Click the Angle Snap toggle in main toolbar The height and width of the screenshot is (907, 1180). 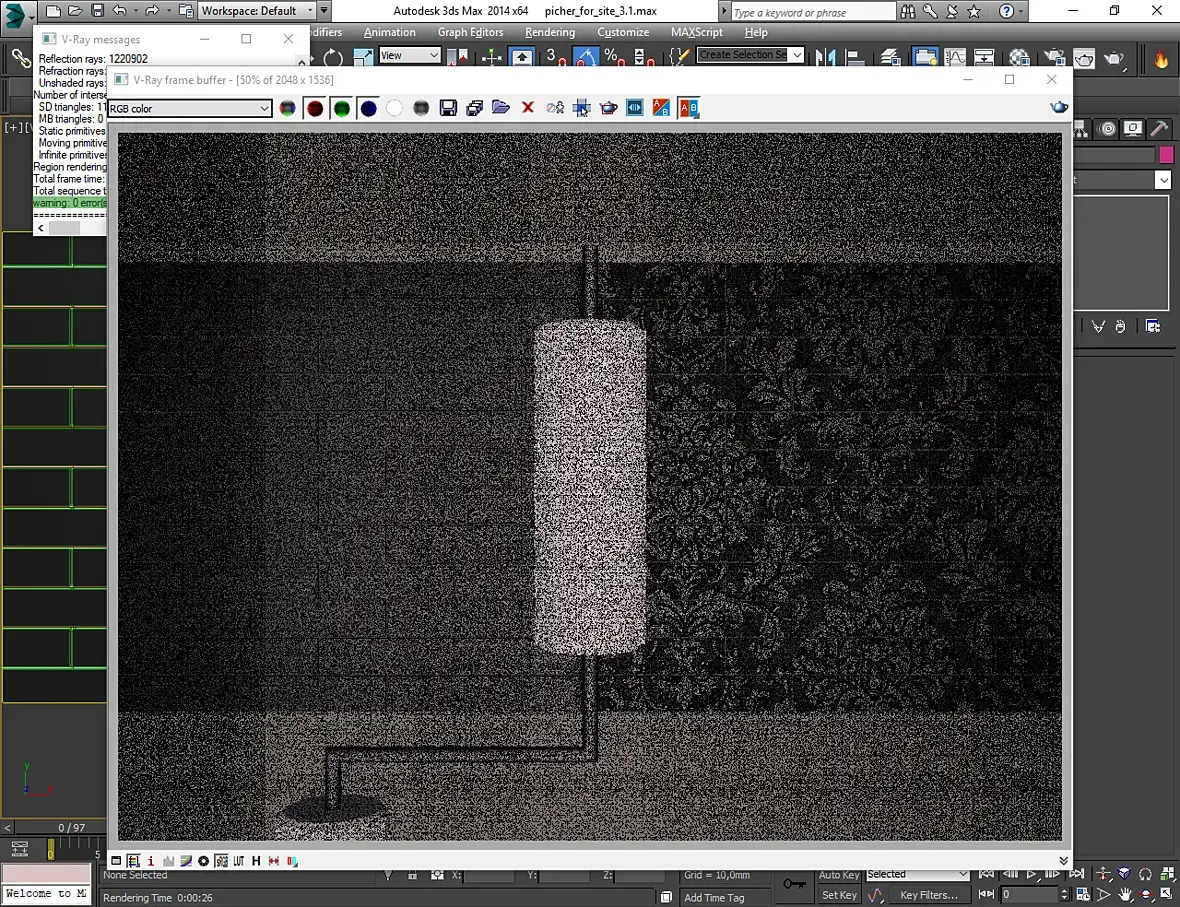pos(585,56)
